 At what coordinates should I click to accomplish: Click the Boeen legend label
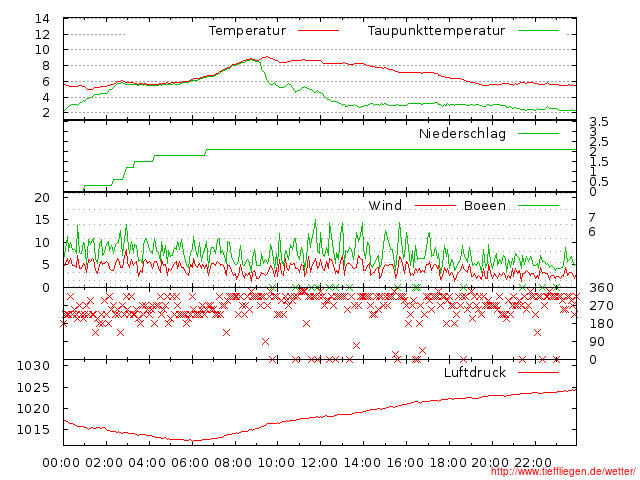point(485,205)
